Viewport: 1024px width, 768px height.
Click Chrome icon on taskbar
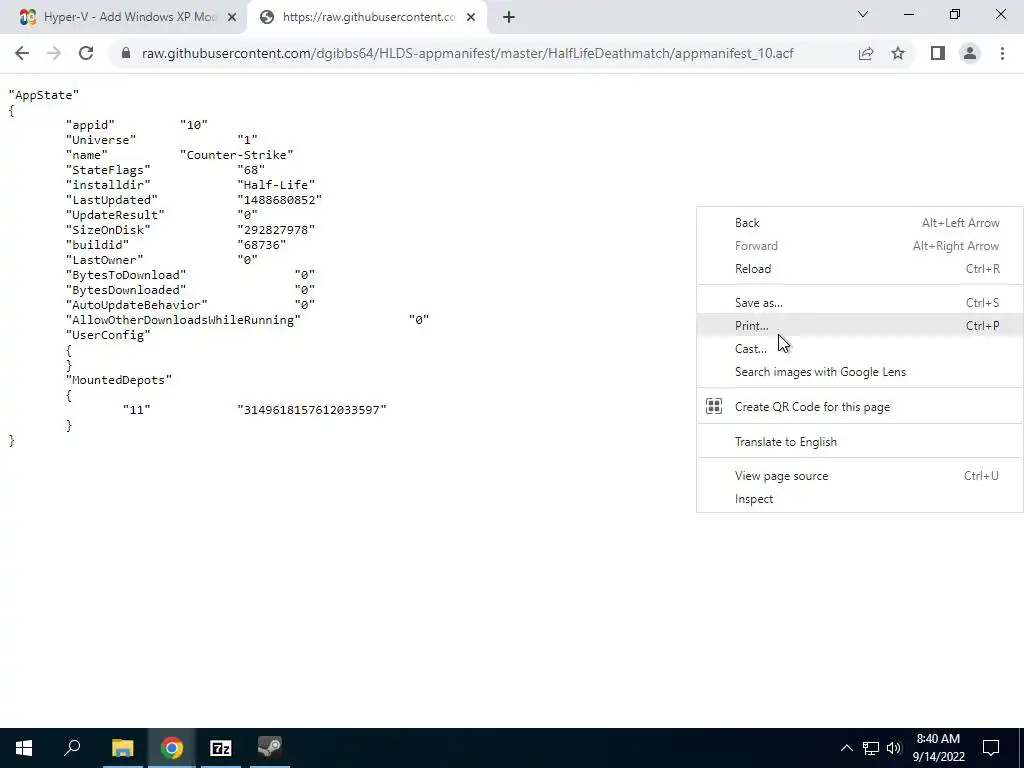click(x=172, y=748)
